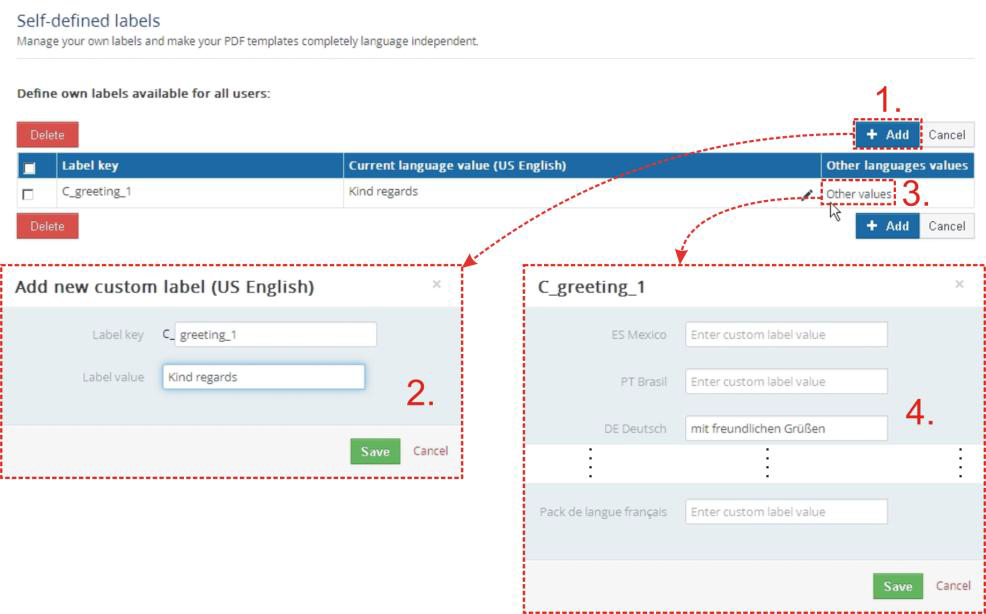This screenshot has width=986, height=614.
Task: Click the bottom blue Add button
Action: click(x=887, y=226)
